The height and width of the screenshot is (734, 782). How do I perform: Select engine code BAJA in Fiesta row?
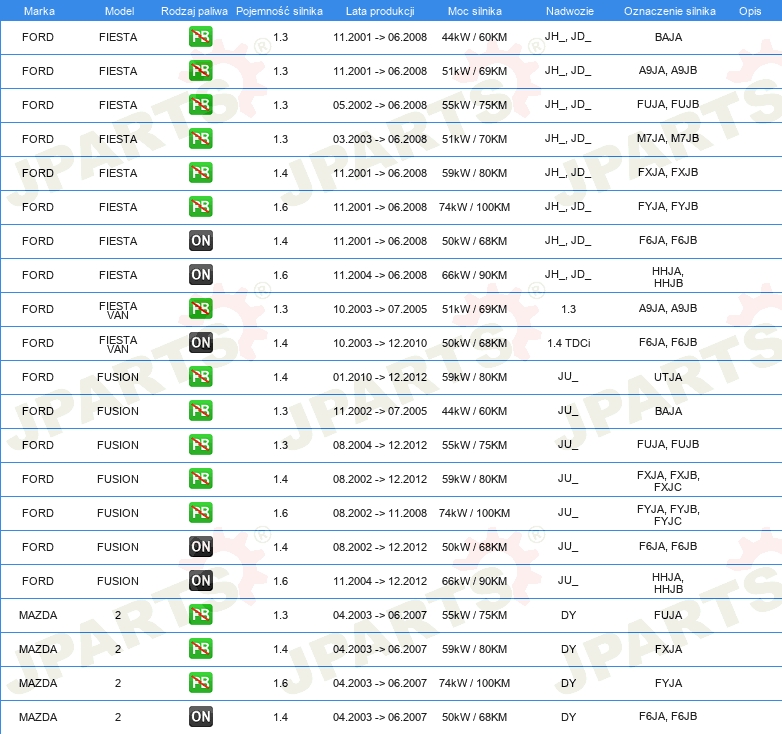click(668, 37)
